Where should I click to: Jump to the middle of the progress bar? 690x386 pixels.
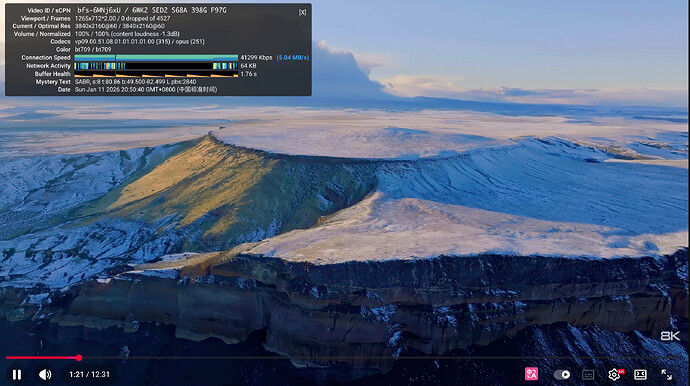[x=345, y=358]
